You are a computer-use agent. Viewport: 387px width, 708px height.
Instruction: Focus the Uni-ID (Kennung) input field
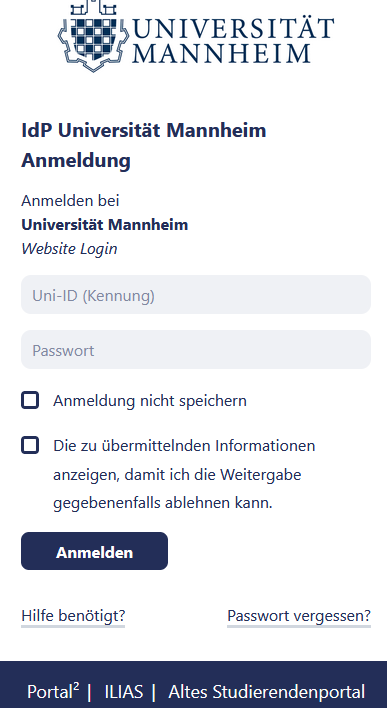coord(196,295)
